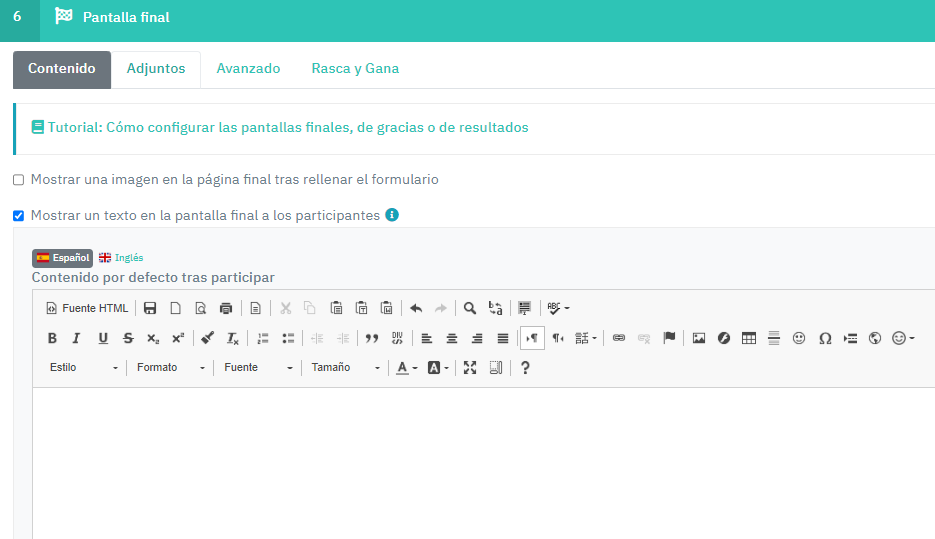Check 'Mostrar una imagen en la página final'
This screenshot has width=935, height=539.
coord(18,179)
